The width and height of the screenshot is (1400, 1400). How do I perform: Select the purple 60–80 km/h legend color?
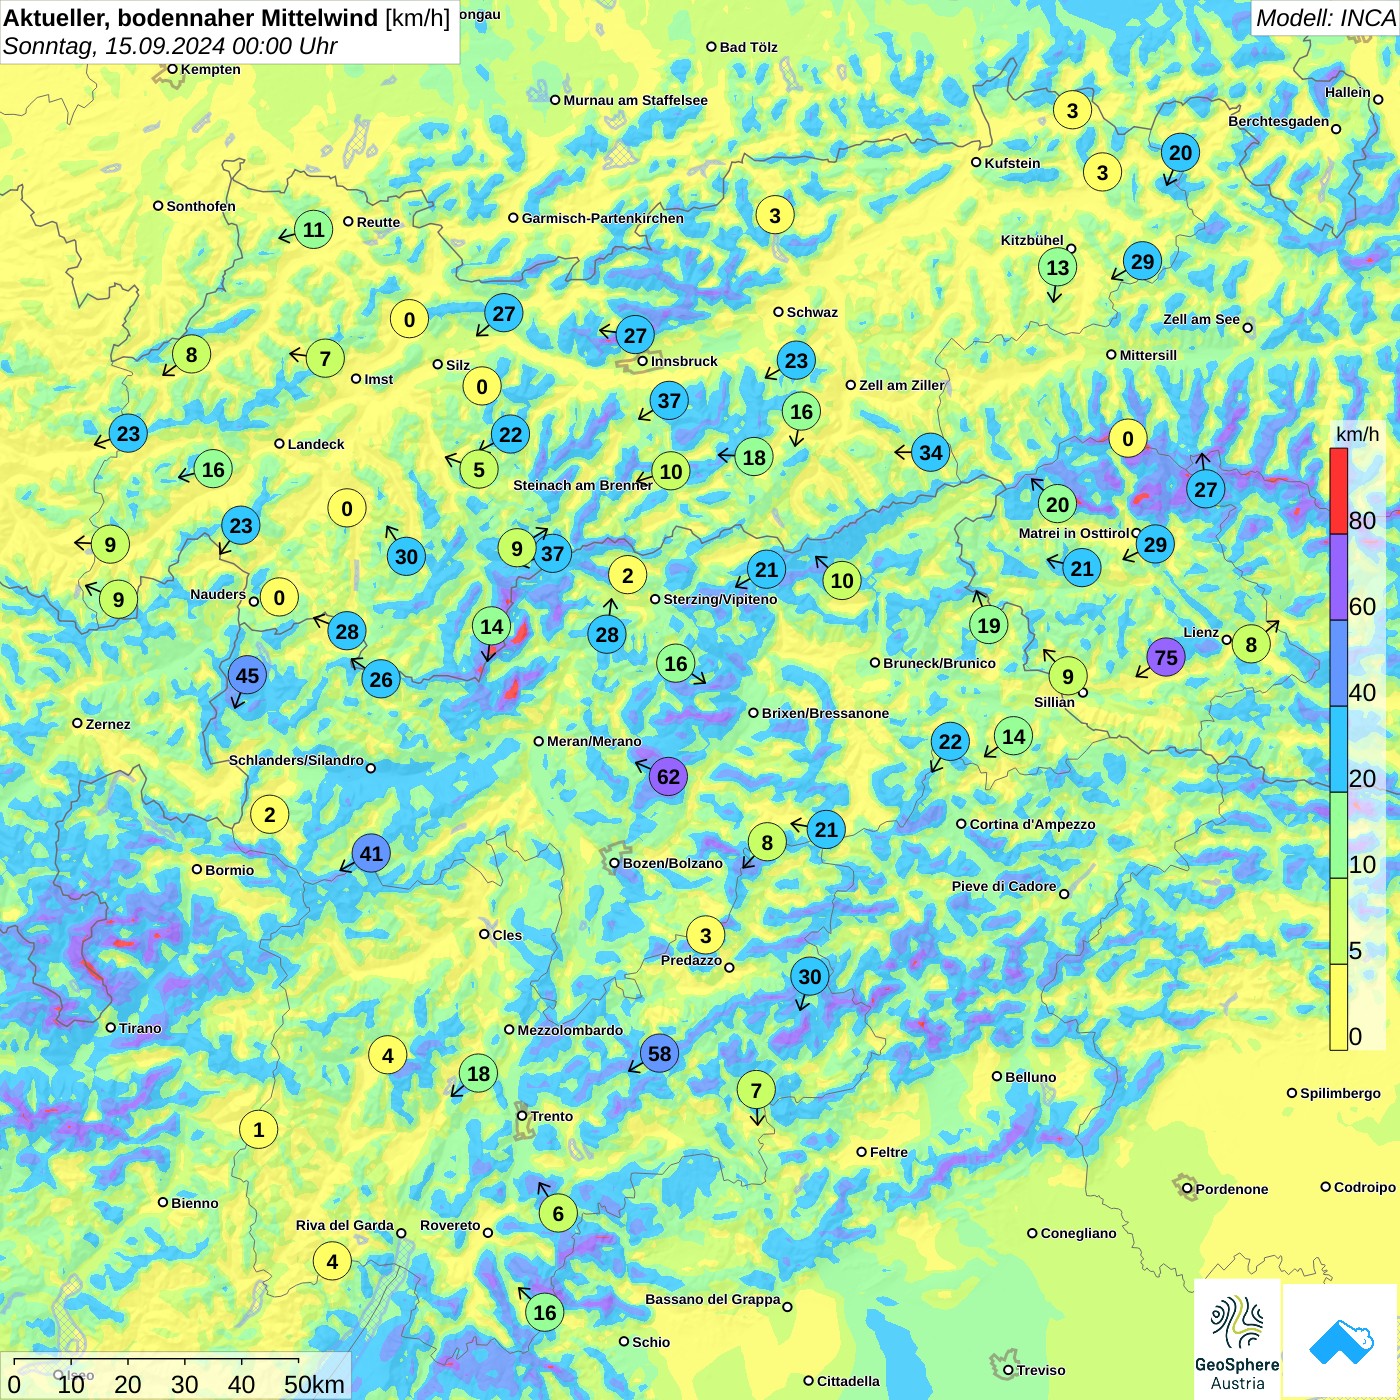(1338, 578)
